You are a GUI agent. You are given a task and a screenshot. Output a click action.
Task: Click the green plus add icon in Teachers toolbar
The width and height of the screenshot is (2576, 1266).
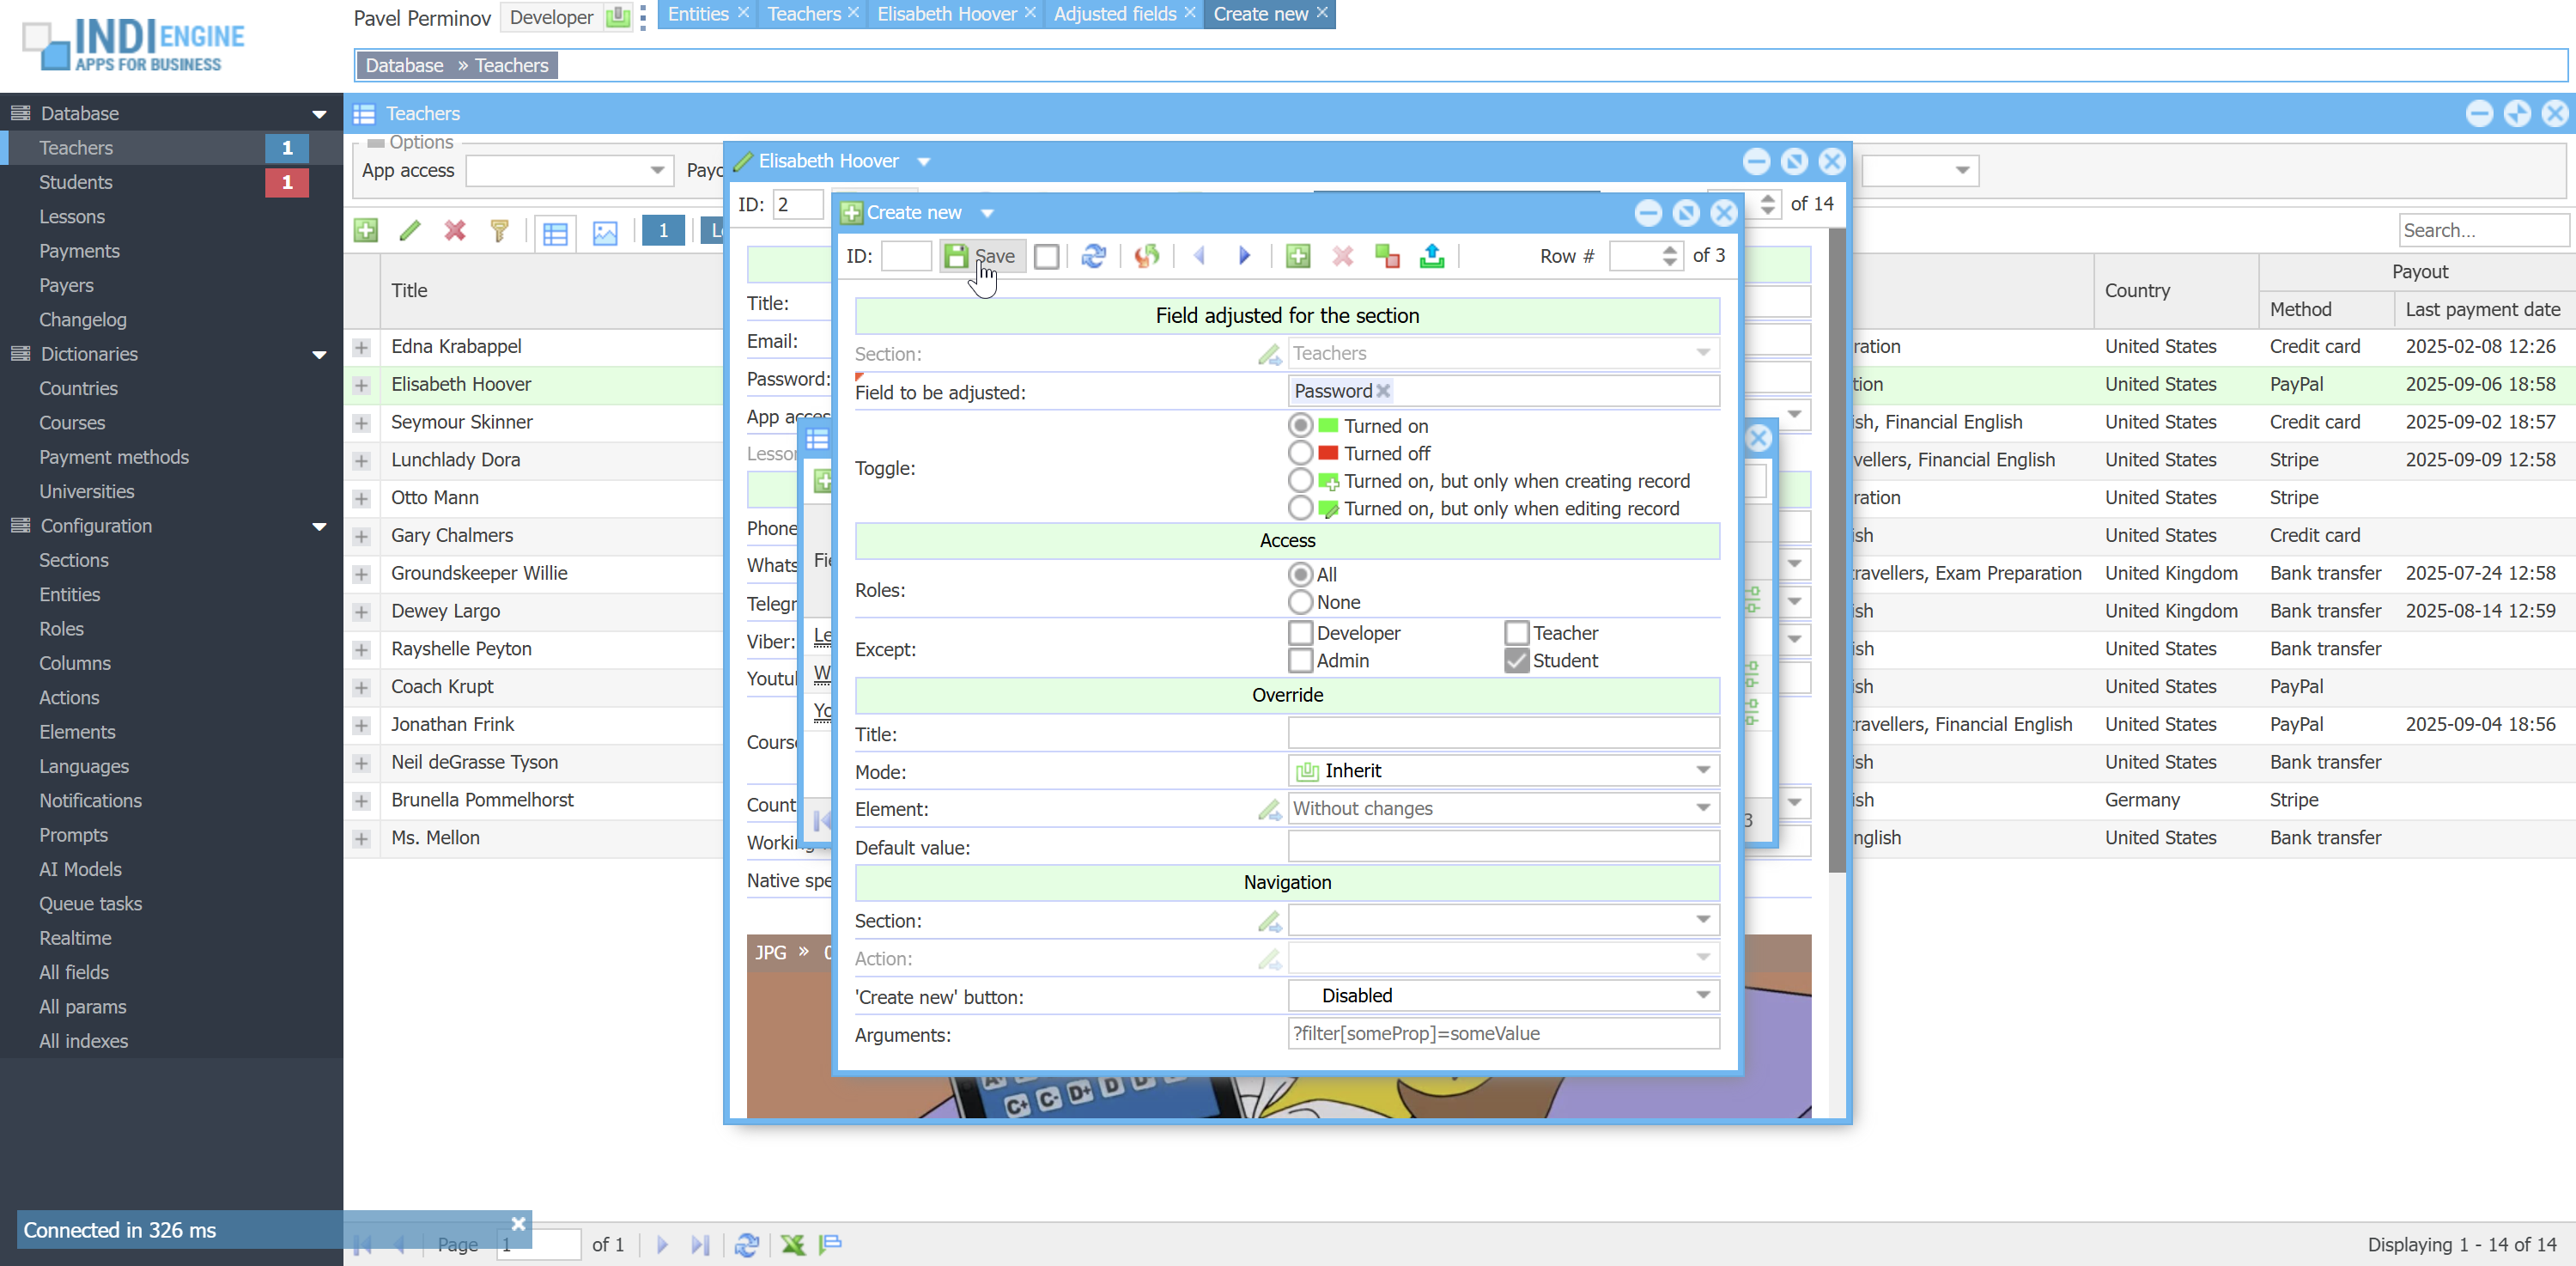[x=366, y=231]
